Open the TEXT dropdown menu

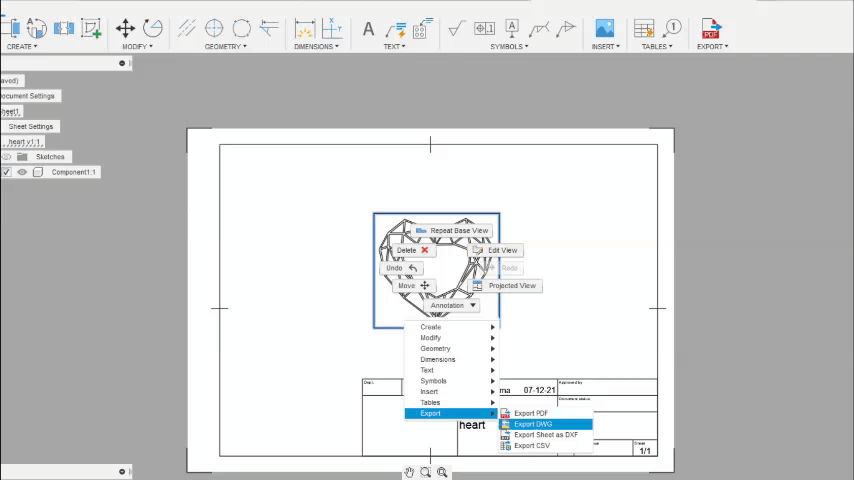[x=394, y=47]
